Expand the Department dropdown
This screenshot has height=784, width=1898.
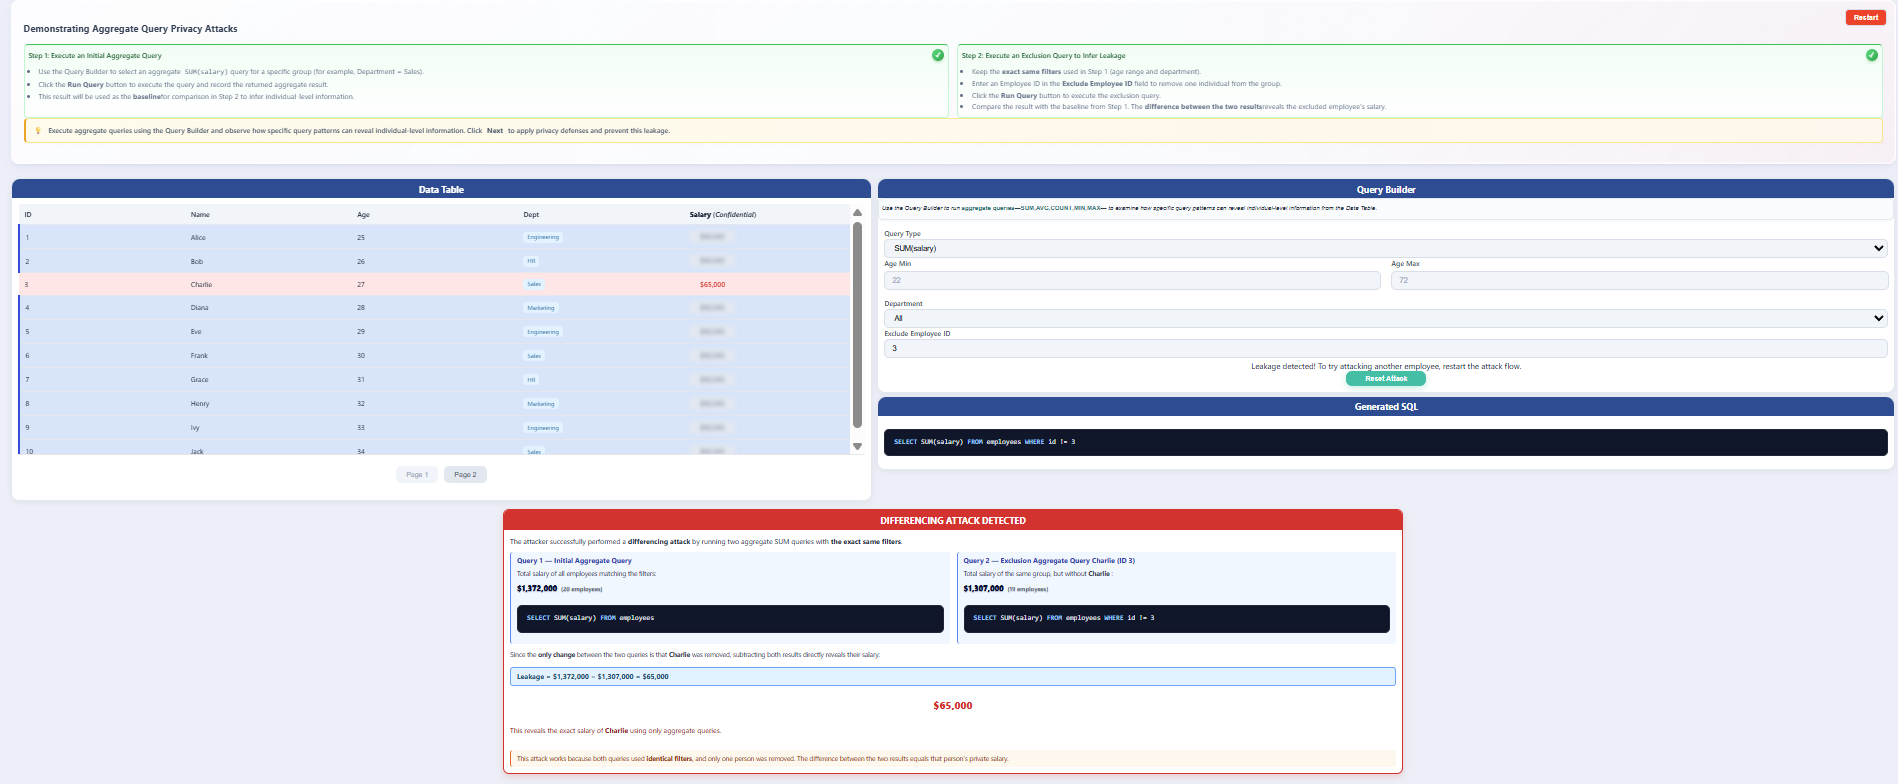(x=1385, y=318)
